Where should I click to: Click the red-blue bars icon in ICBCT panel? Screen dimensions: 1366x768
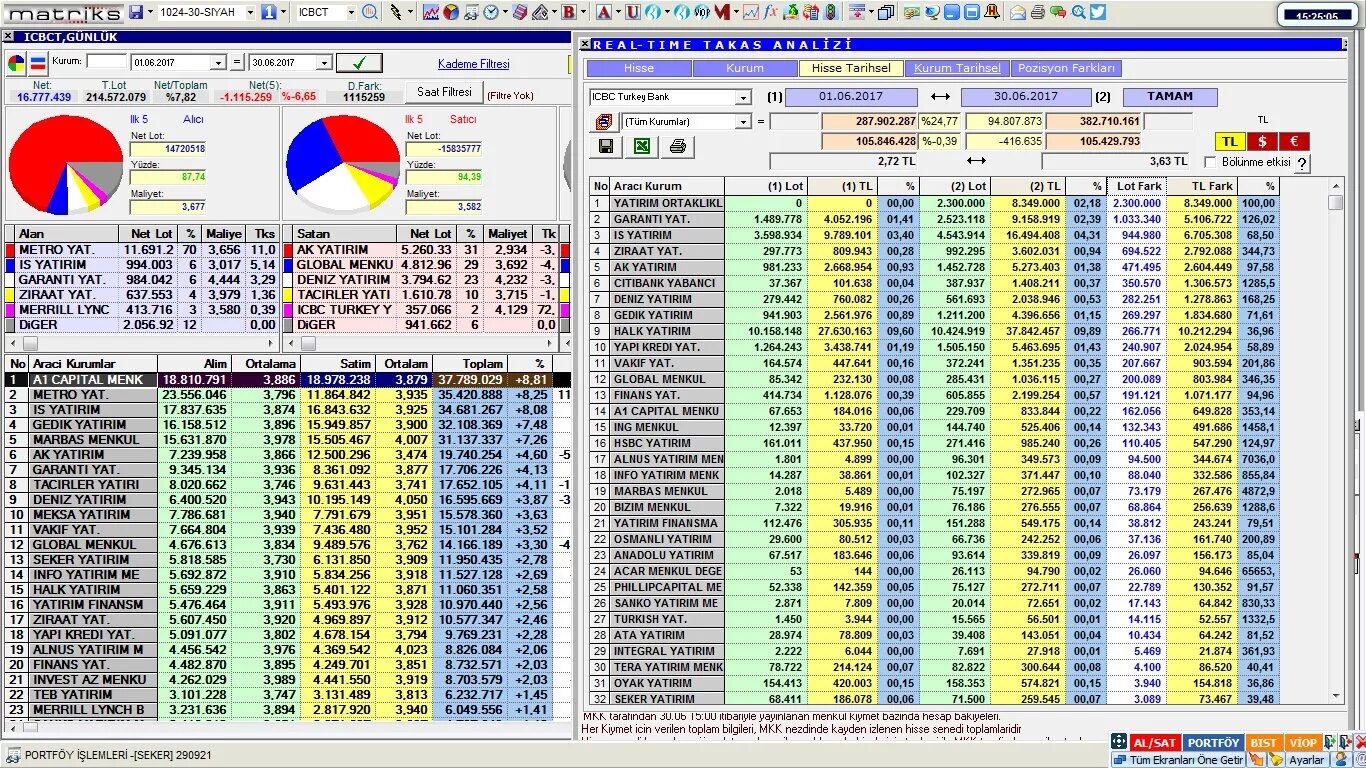point(38,63)
